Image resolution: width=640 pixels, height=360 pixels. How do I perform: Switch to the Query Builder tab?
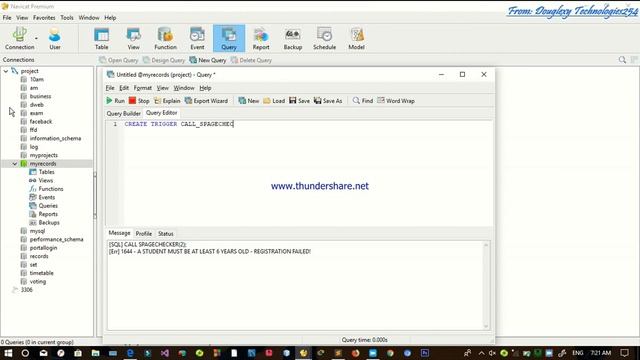point(124,113)
